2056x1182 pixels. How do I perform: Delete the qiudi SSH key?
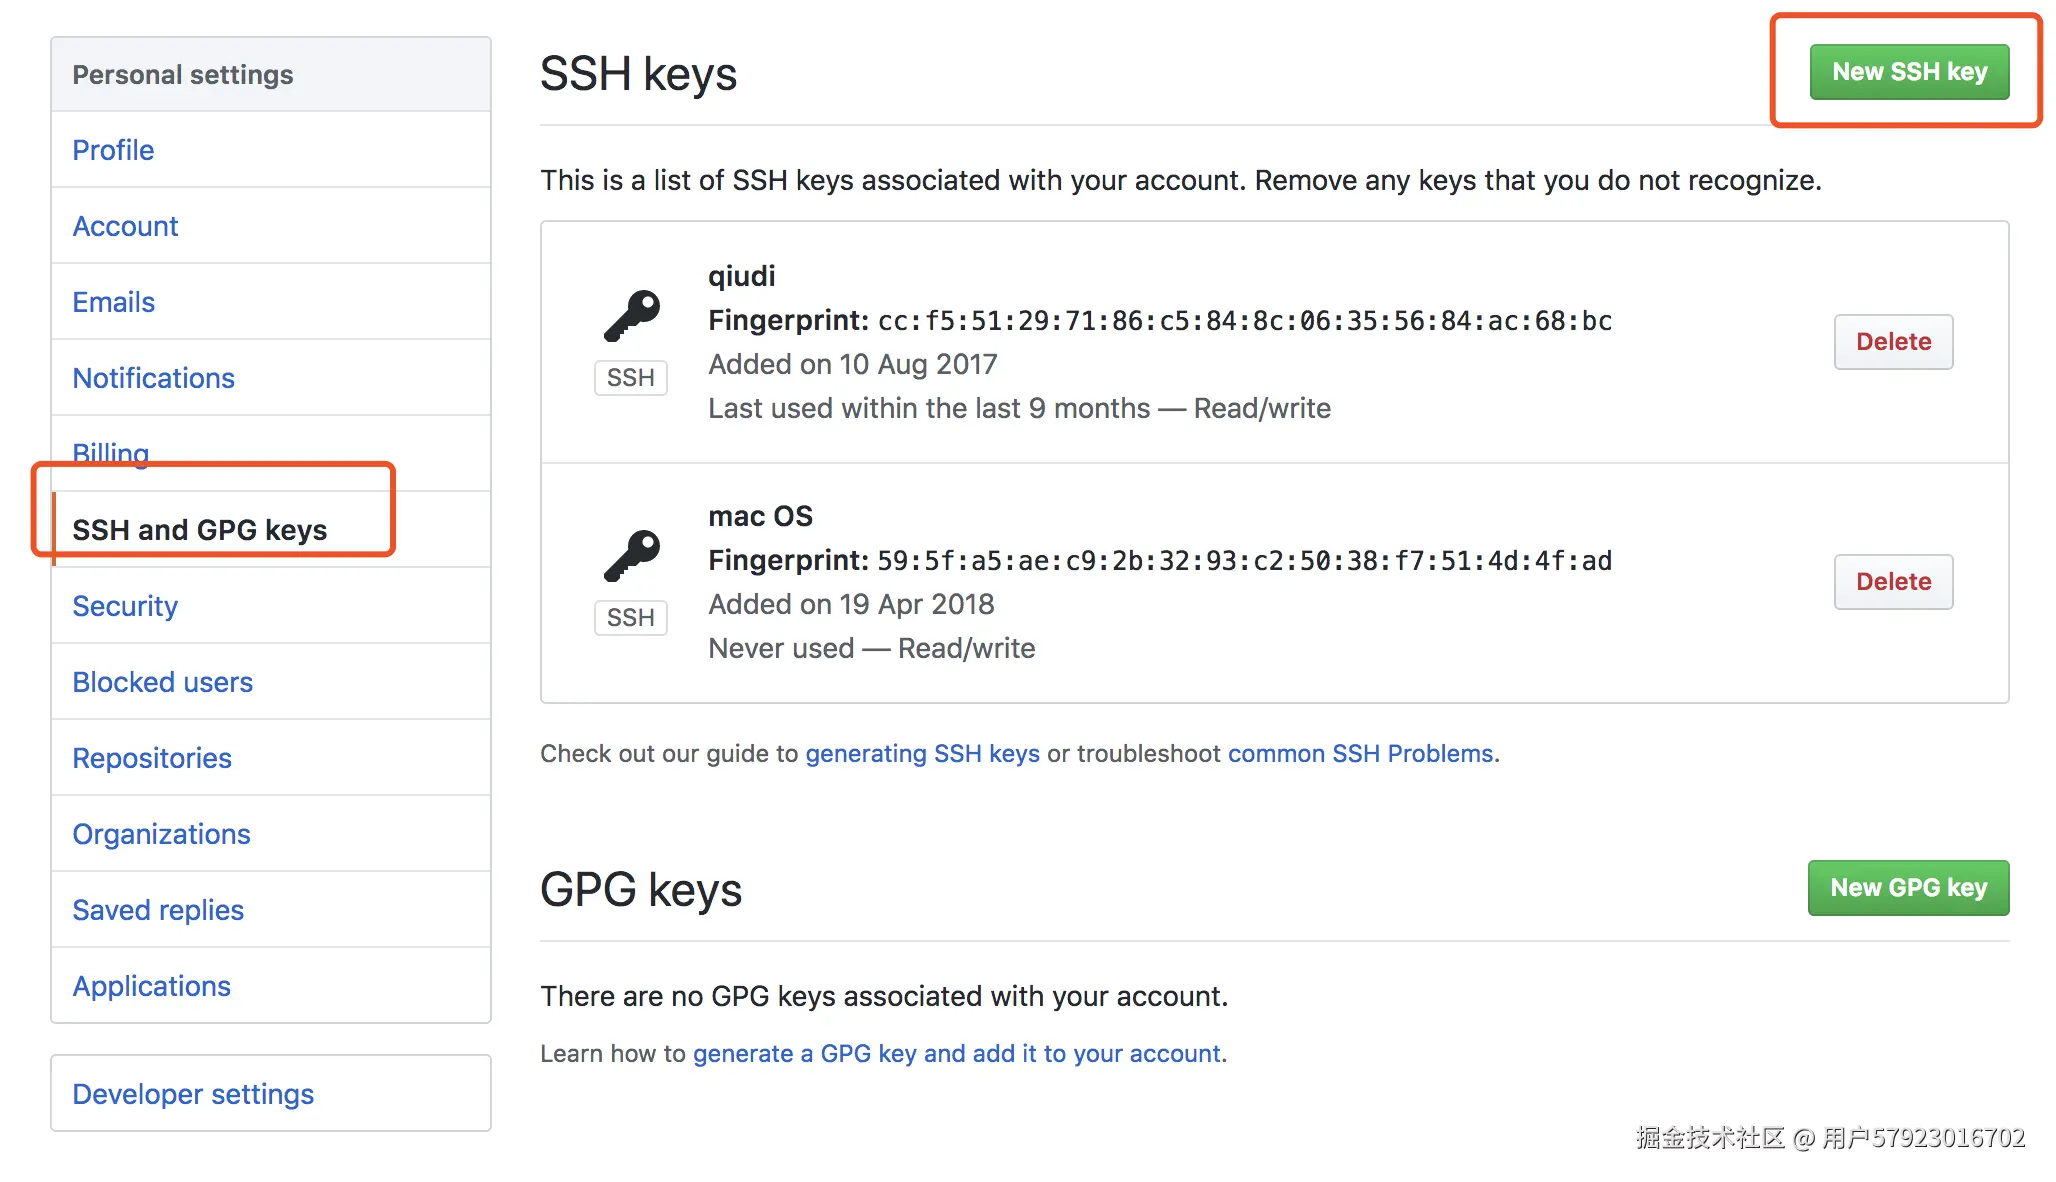(x=1893, y=342)
